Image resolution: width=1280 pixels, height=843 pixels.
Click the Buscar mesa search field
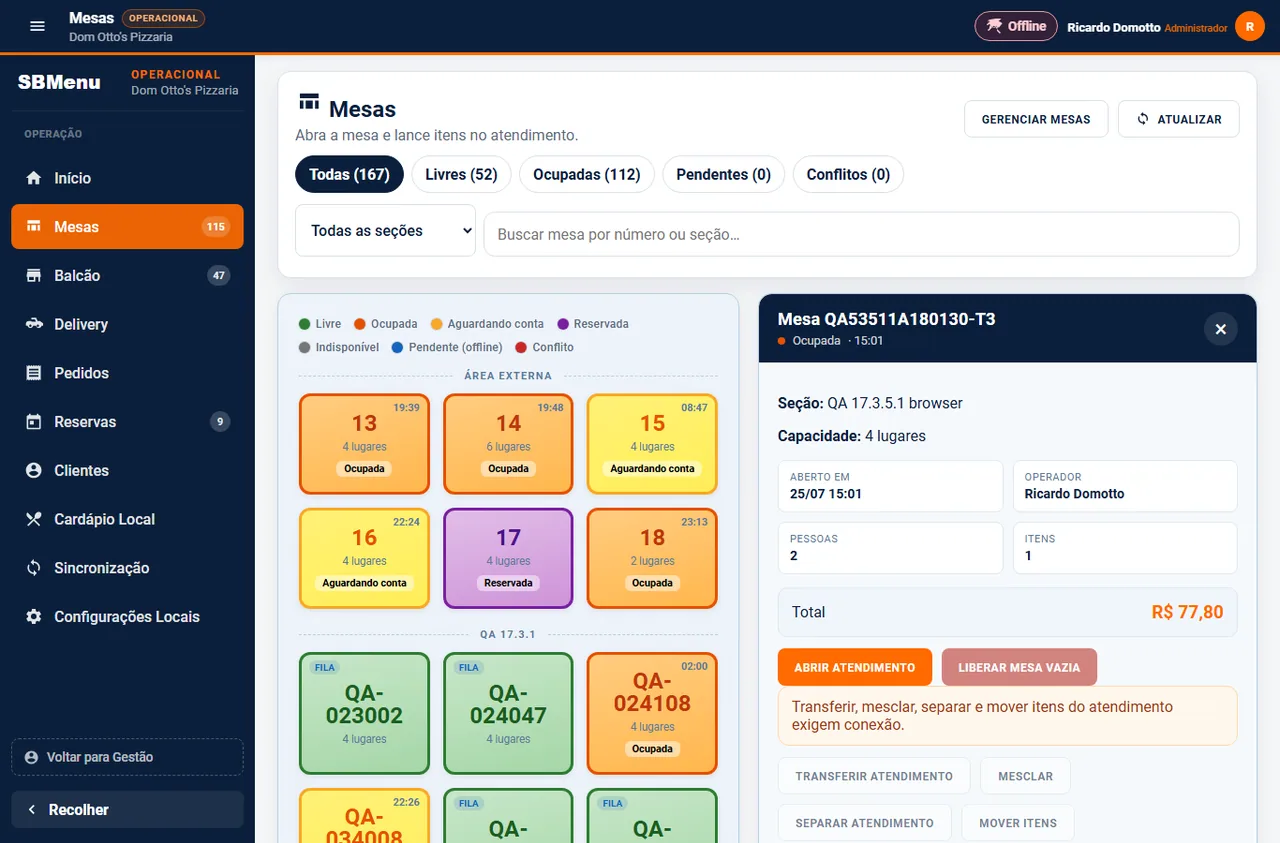click(861, 234)
